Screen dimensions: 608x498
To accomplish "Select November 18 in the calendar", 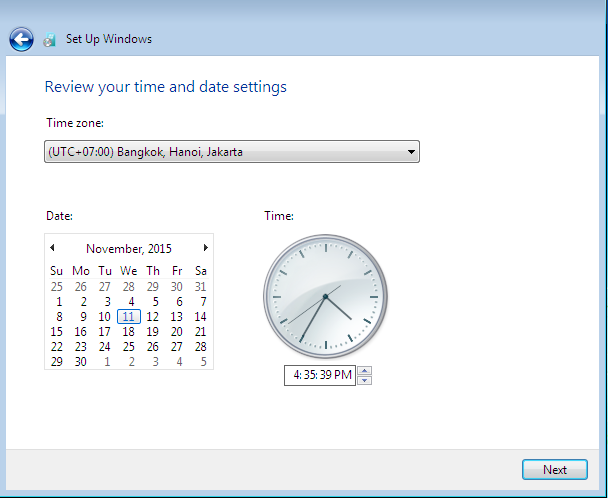I will pyautogui.click(x=129, y=332).
